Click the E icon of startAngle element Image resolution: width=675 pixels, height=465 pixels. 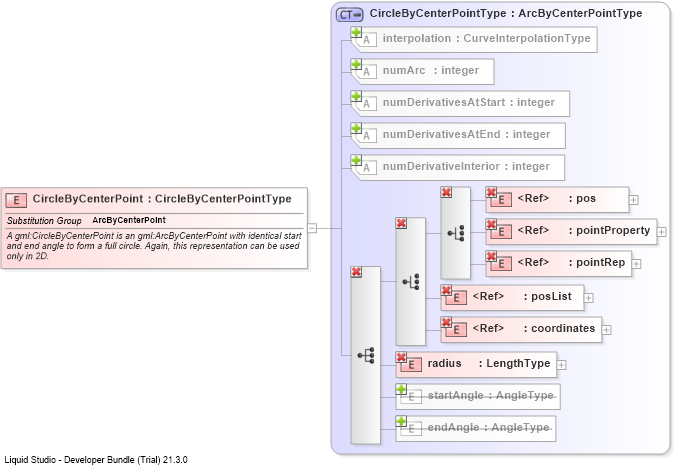tap(411, 397)
